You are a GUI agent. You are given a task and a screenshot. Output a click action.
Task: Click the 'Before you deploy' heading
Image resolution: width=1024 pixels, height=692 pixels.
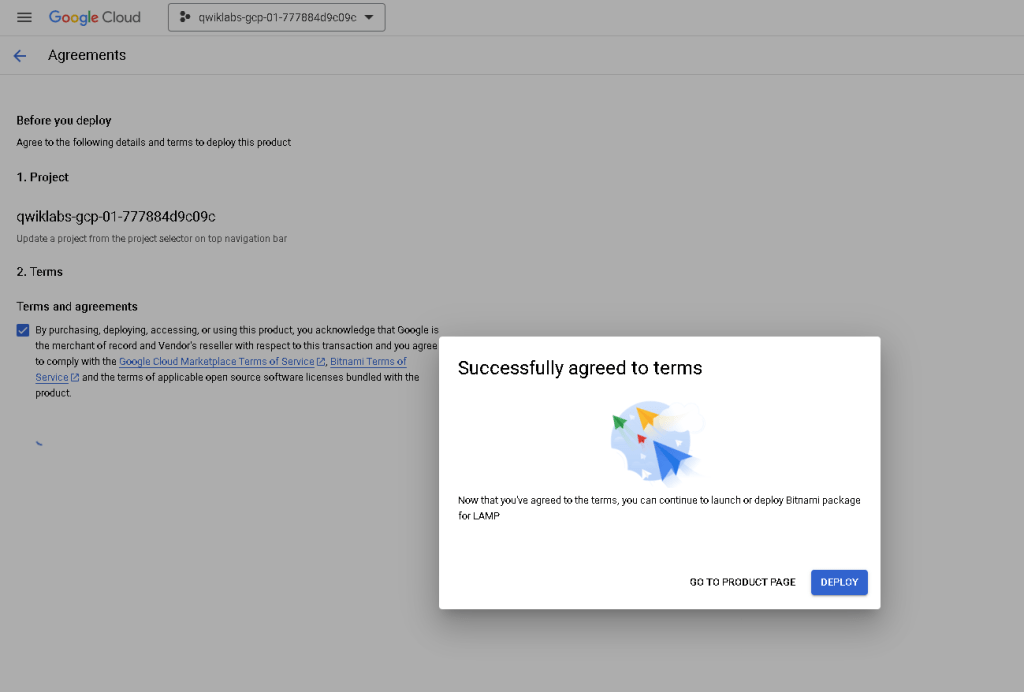(64, 121)
